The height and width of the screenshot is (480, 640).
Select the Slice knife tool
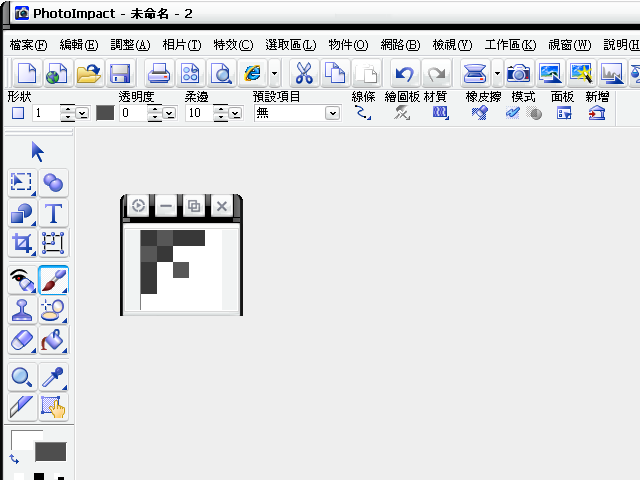point(22,407)
